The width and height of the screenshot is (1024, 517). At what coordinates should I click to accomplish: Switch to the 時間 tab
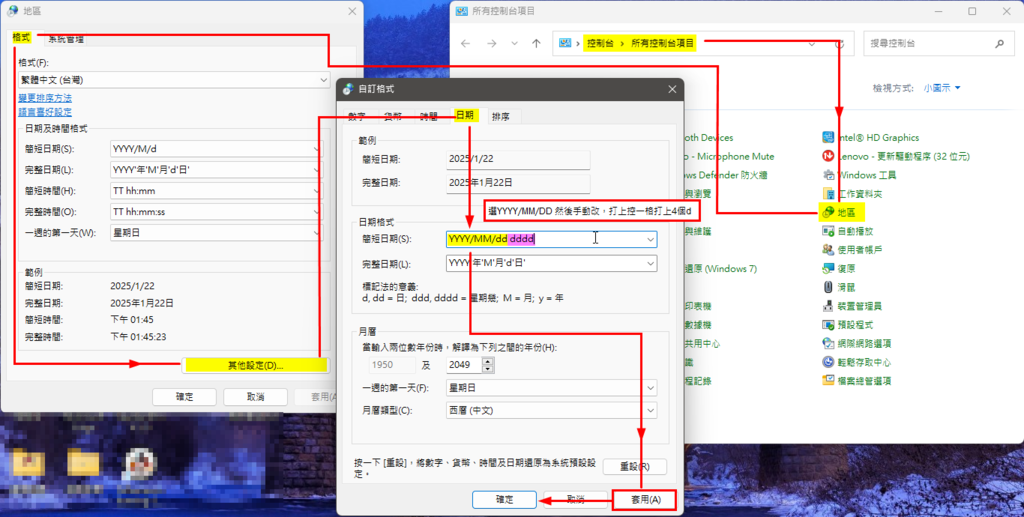428,116
